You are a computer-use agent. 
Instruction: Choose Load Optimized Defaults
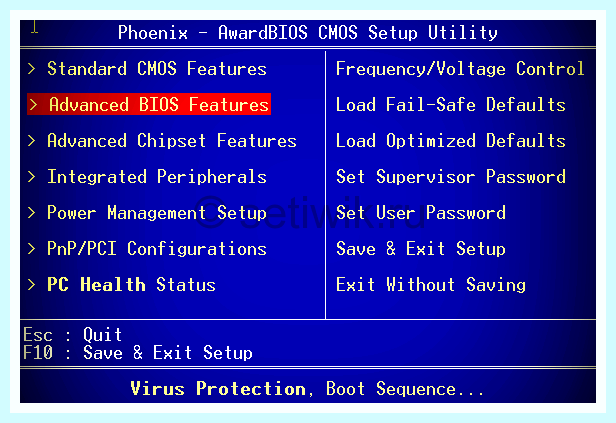[x=451, y=141]
